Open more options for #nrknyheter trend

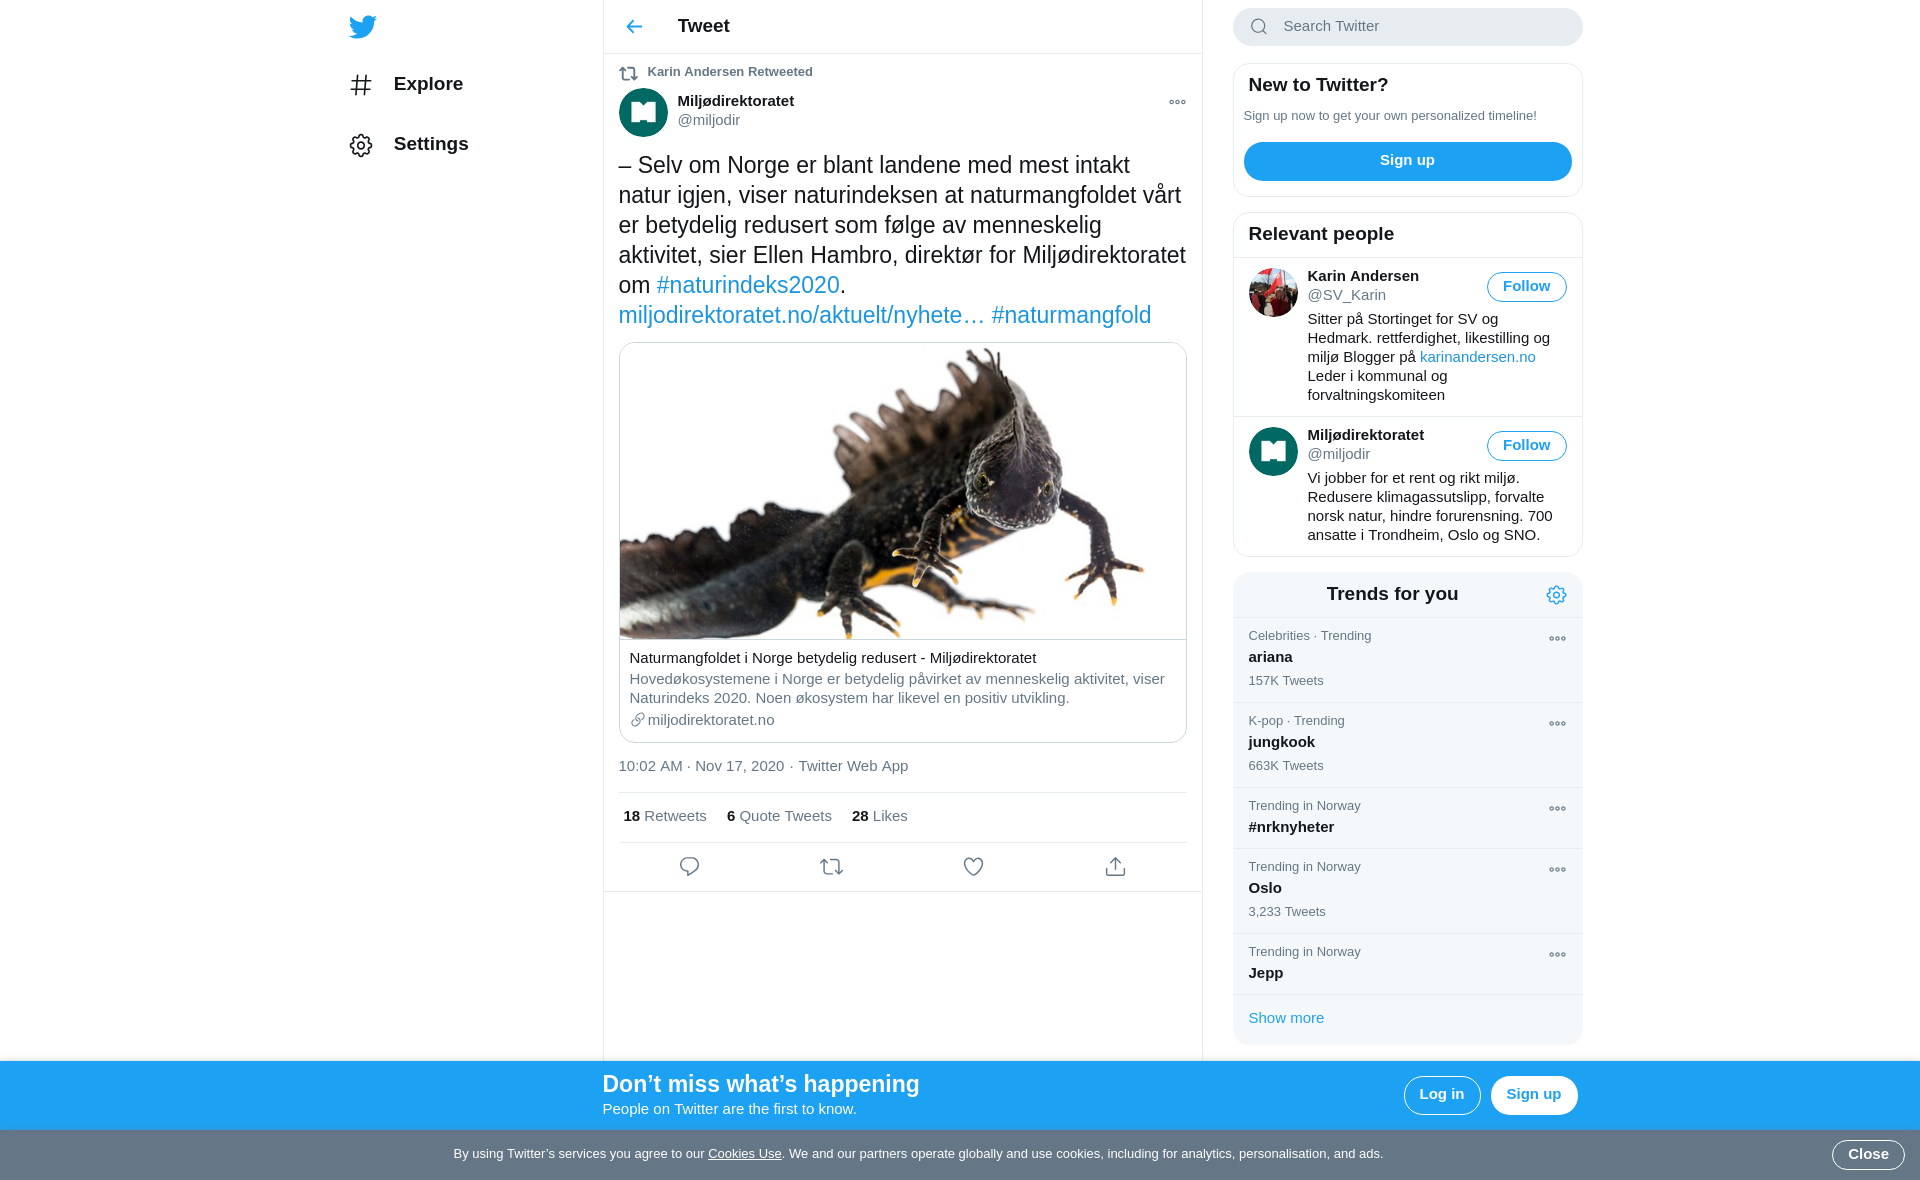tap(1557, 809)
